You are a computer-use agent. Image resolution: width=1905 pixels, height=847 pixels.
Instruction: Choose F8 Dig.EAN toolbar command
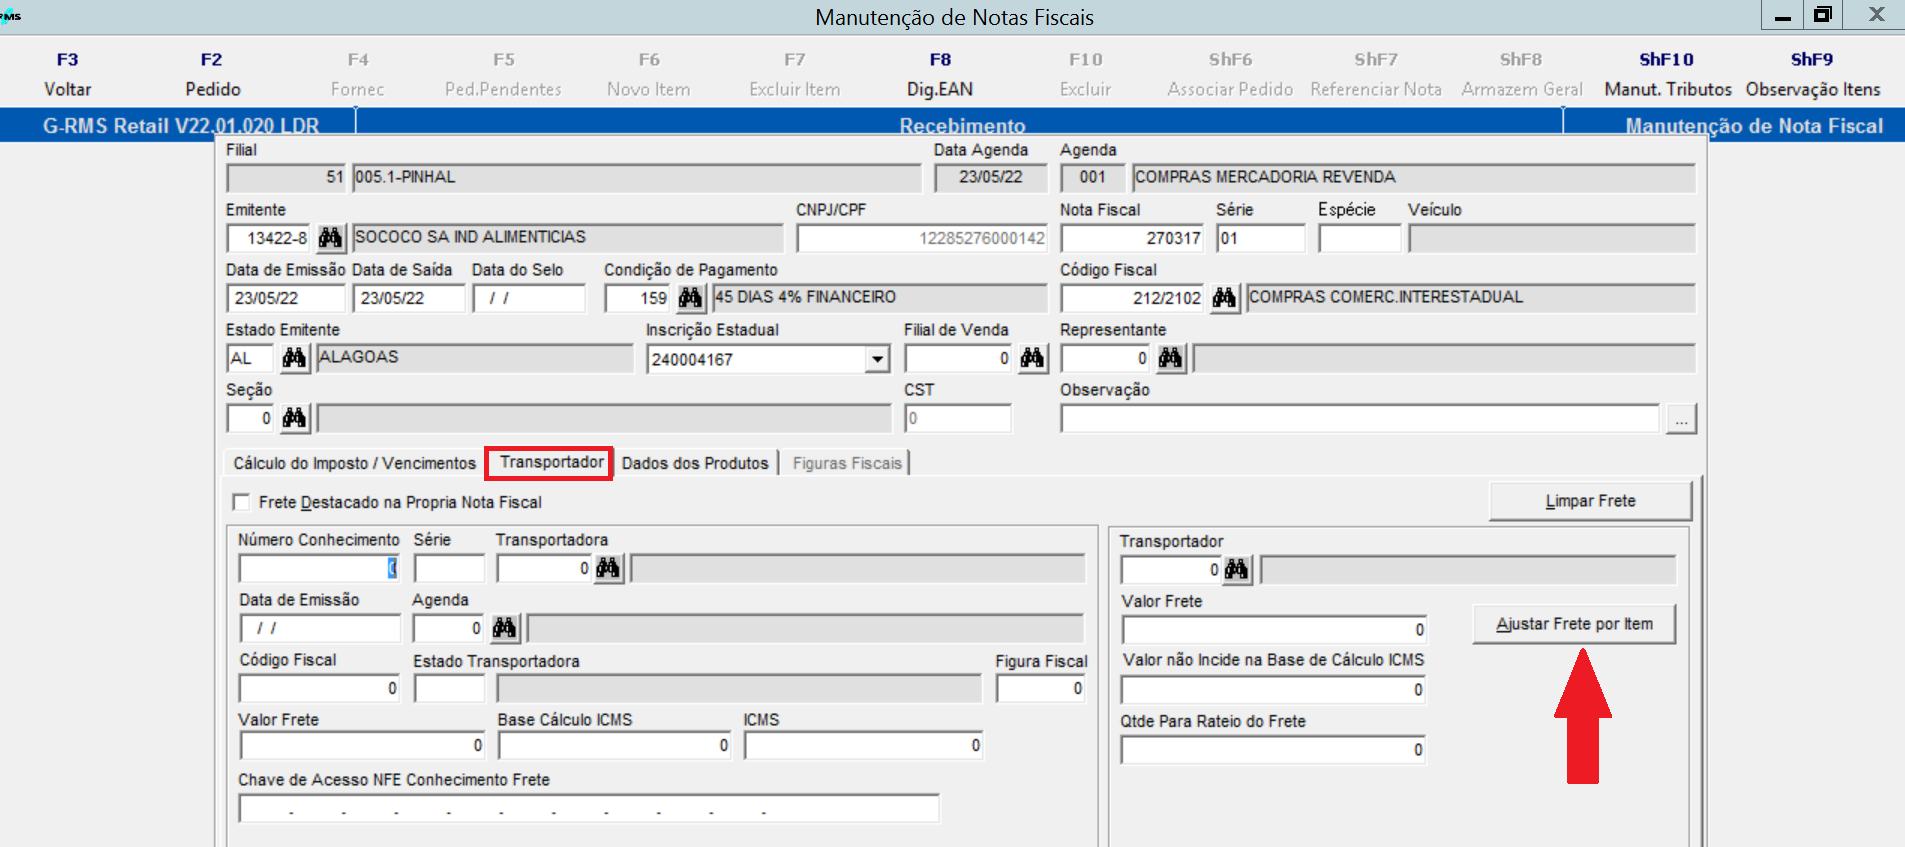pyautogui.click(x=940, y=74)
